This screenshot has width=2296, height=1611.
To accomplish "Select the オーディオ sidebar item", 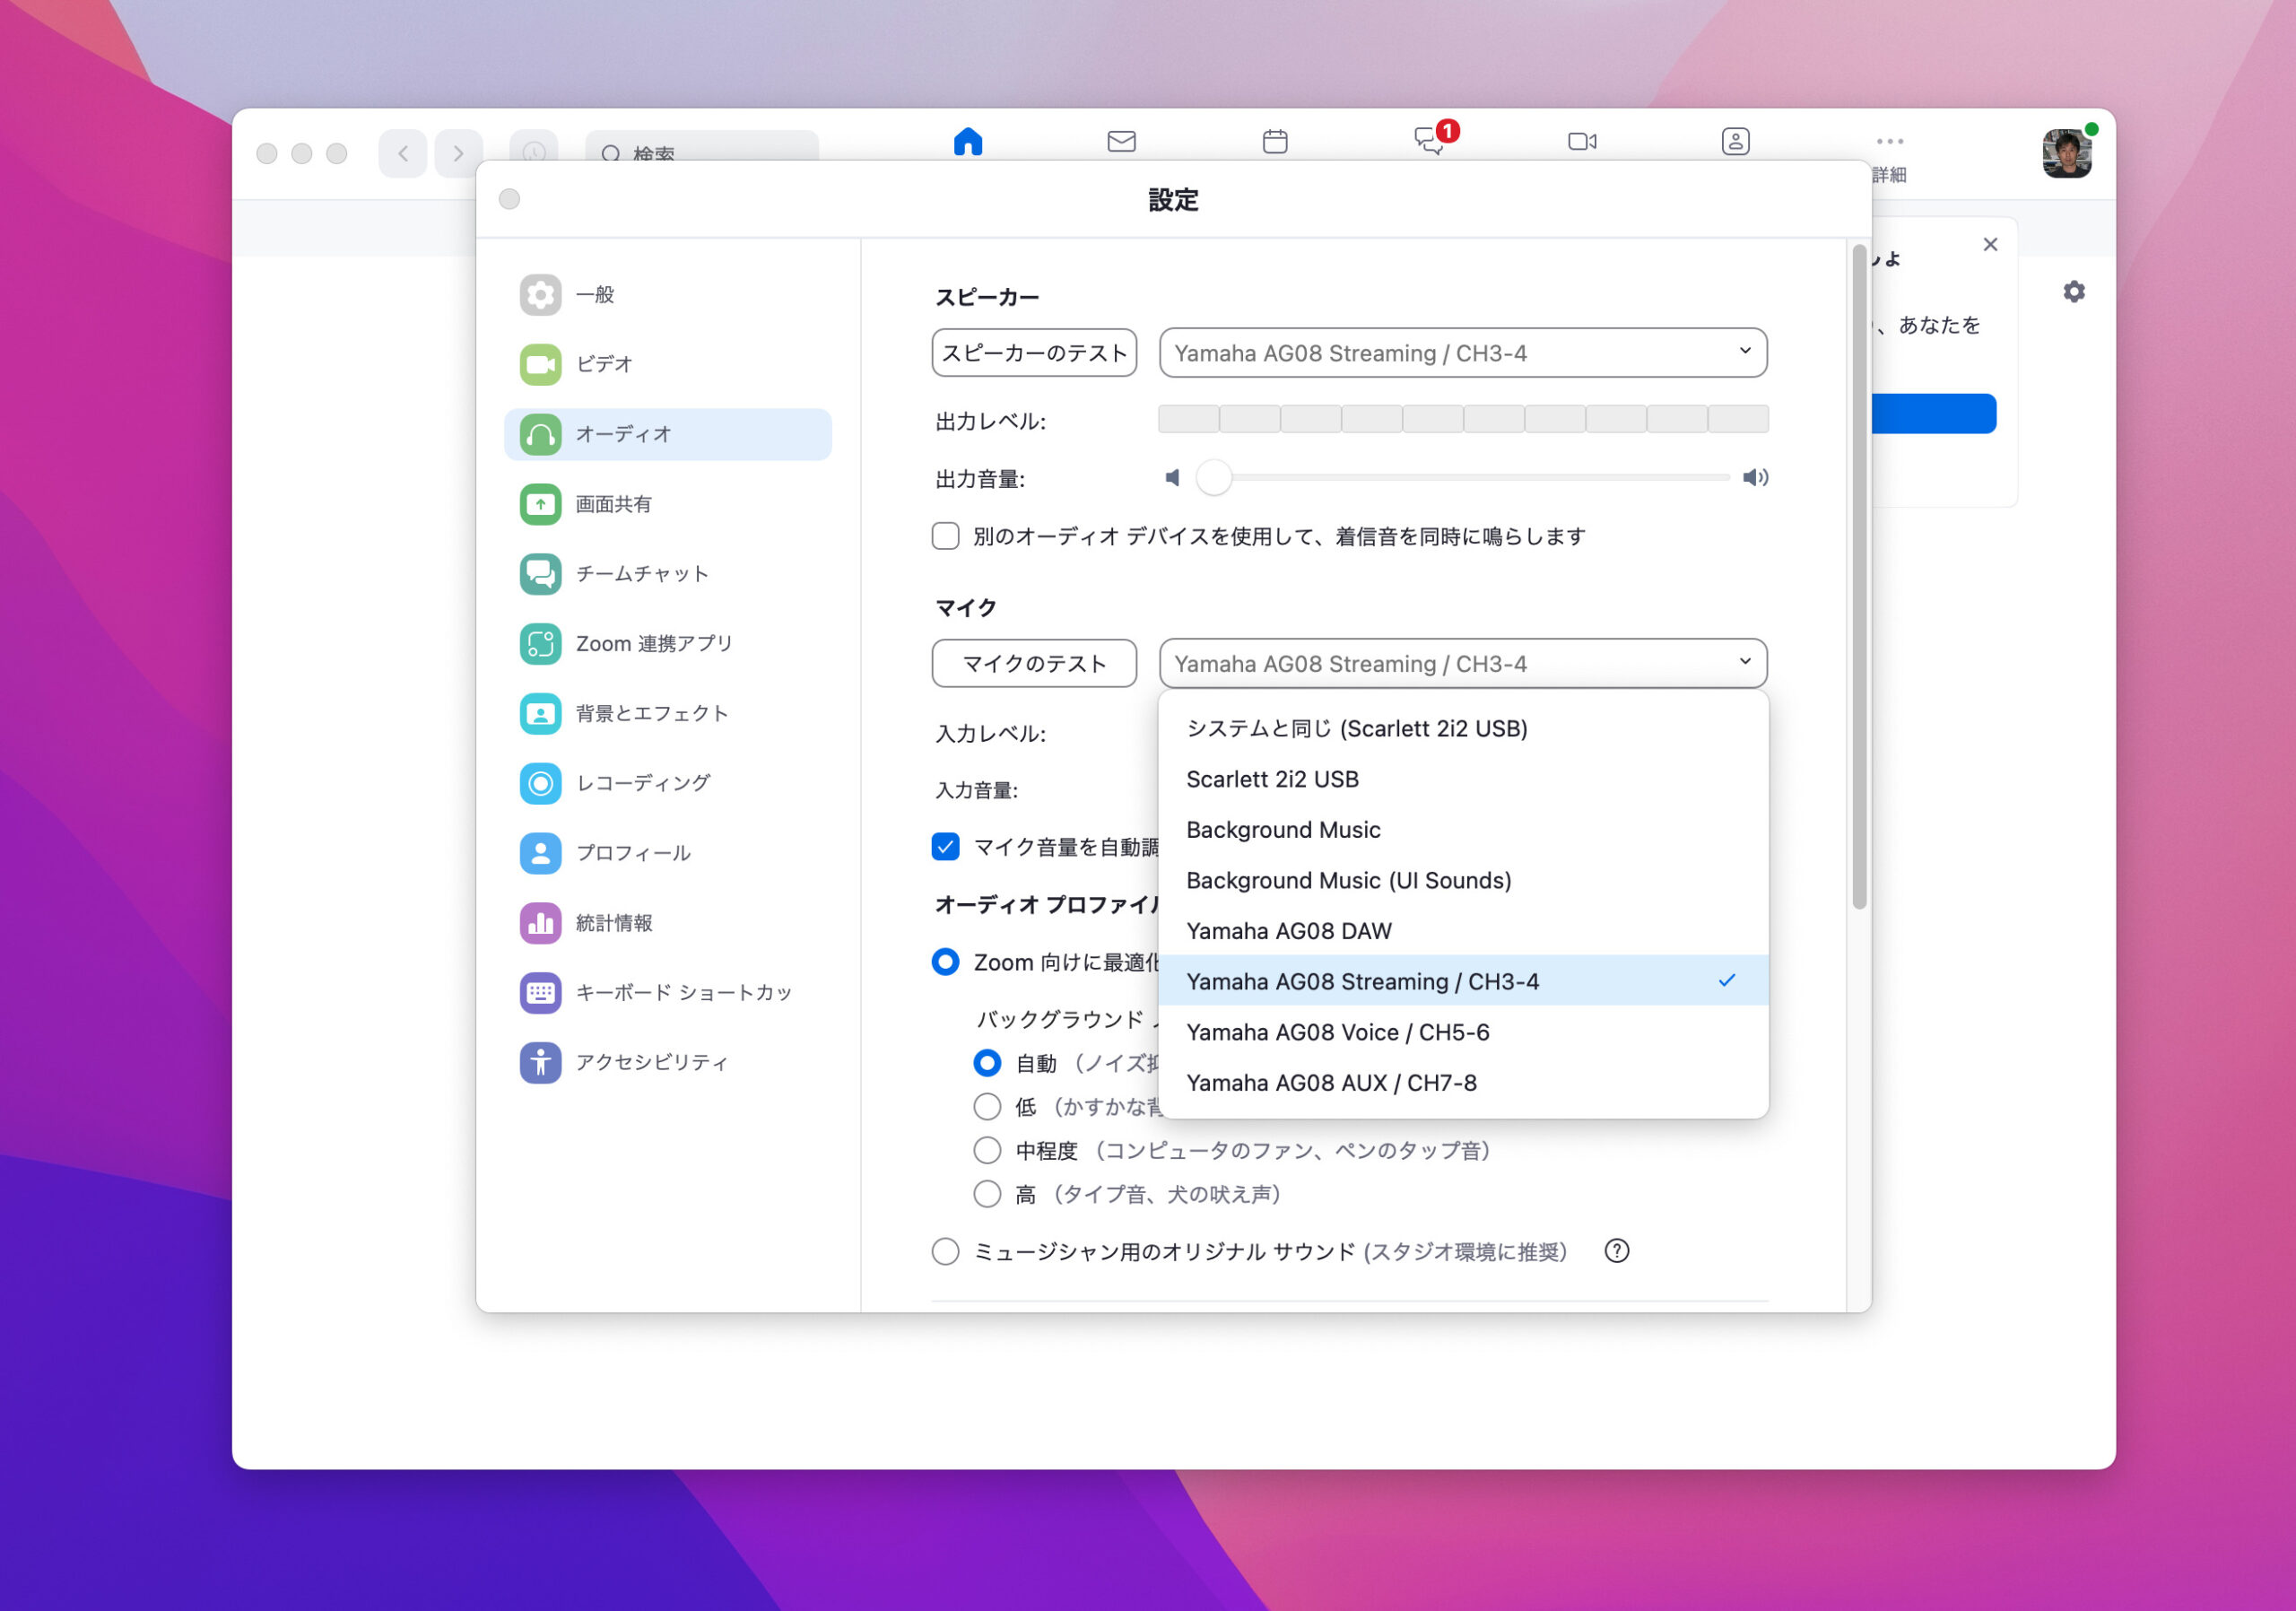I will click(x=667, y=434).
